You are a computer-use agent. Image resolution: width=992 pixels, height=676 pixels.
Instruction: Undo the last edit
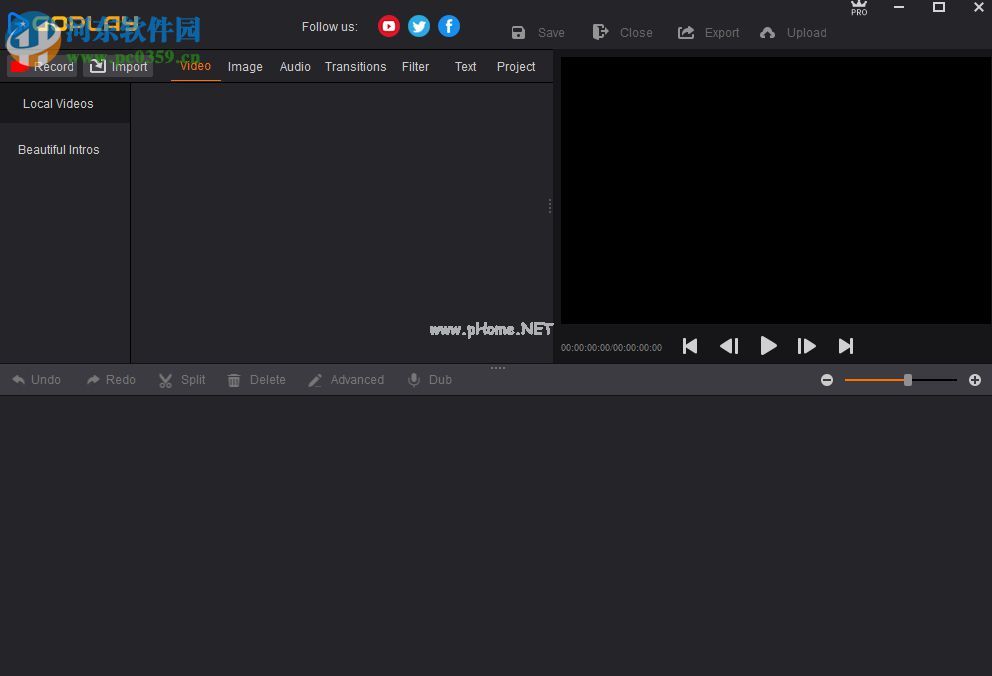point(37,379)
